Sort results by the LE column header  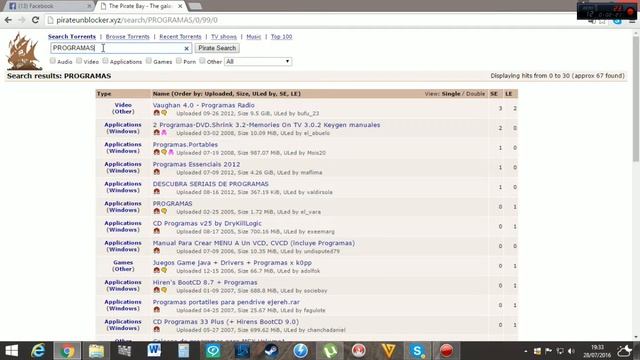tap(509, 94)
